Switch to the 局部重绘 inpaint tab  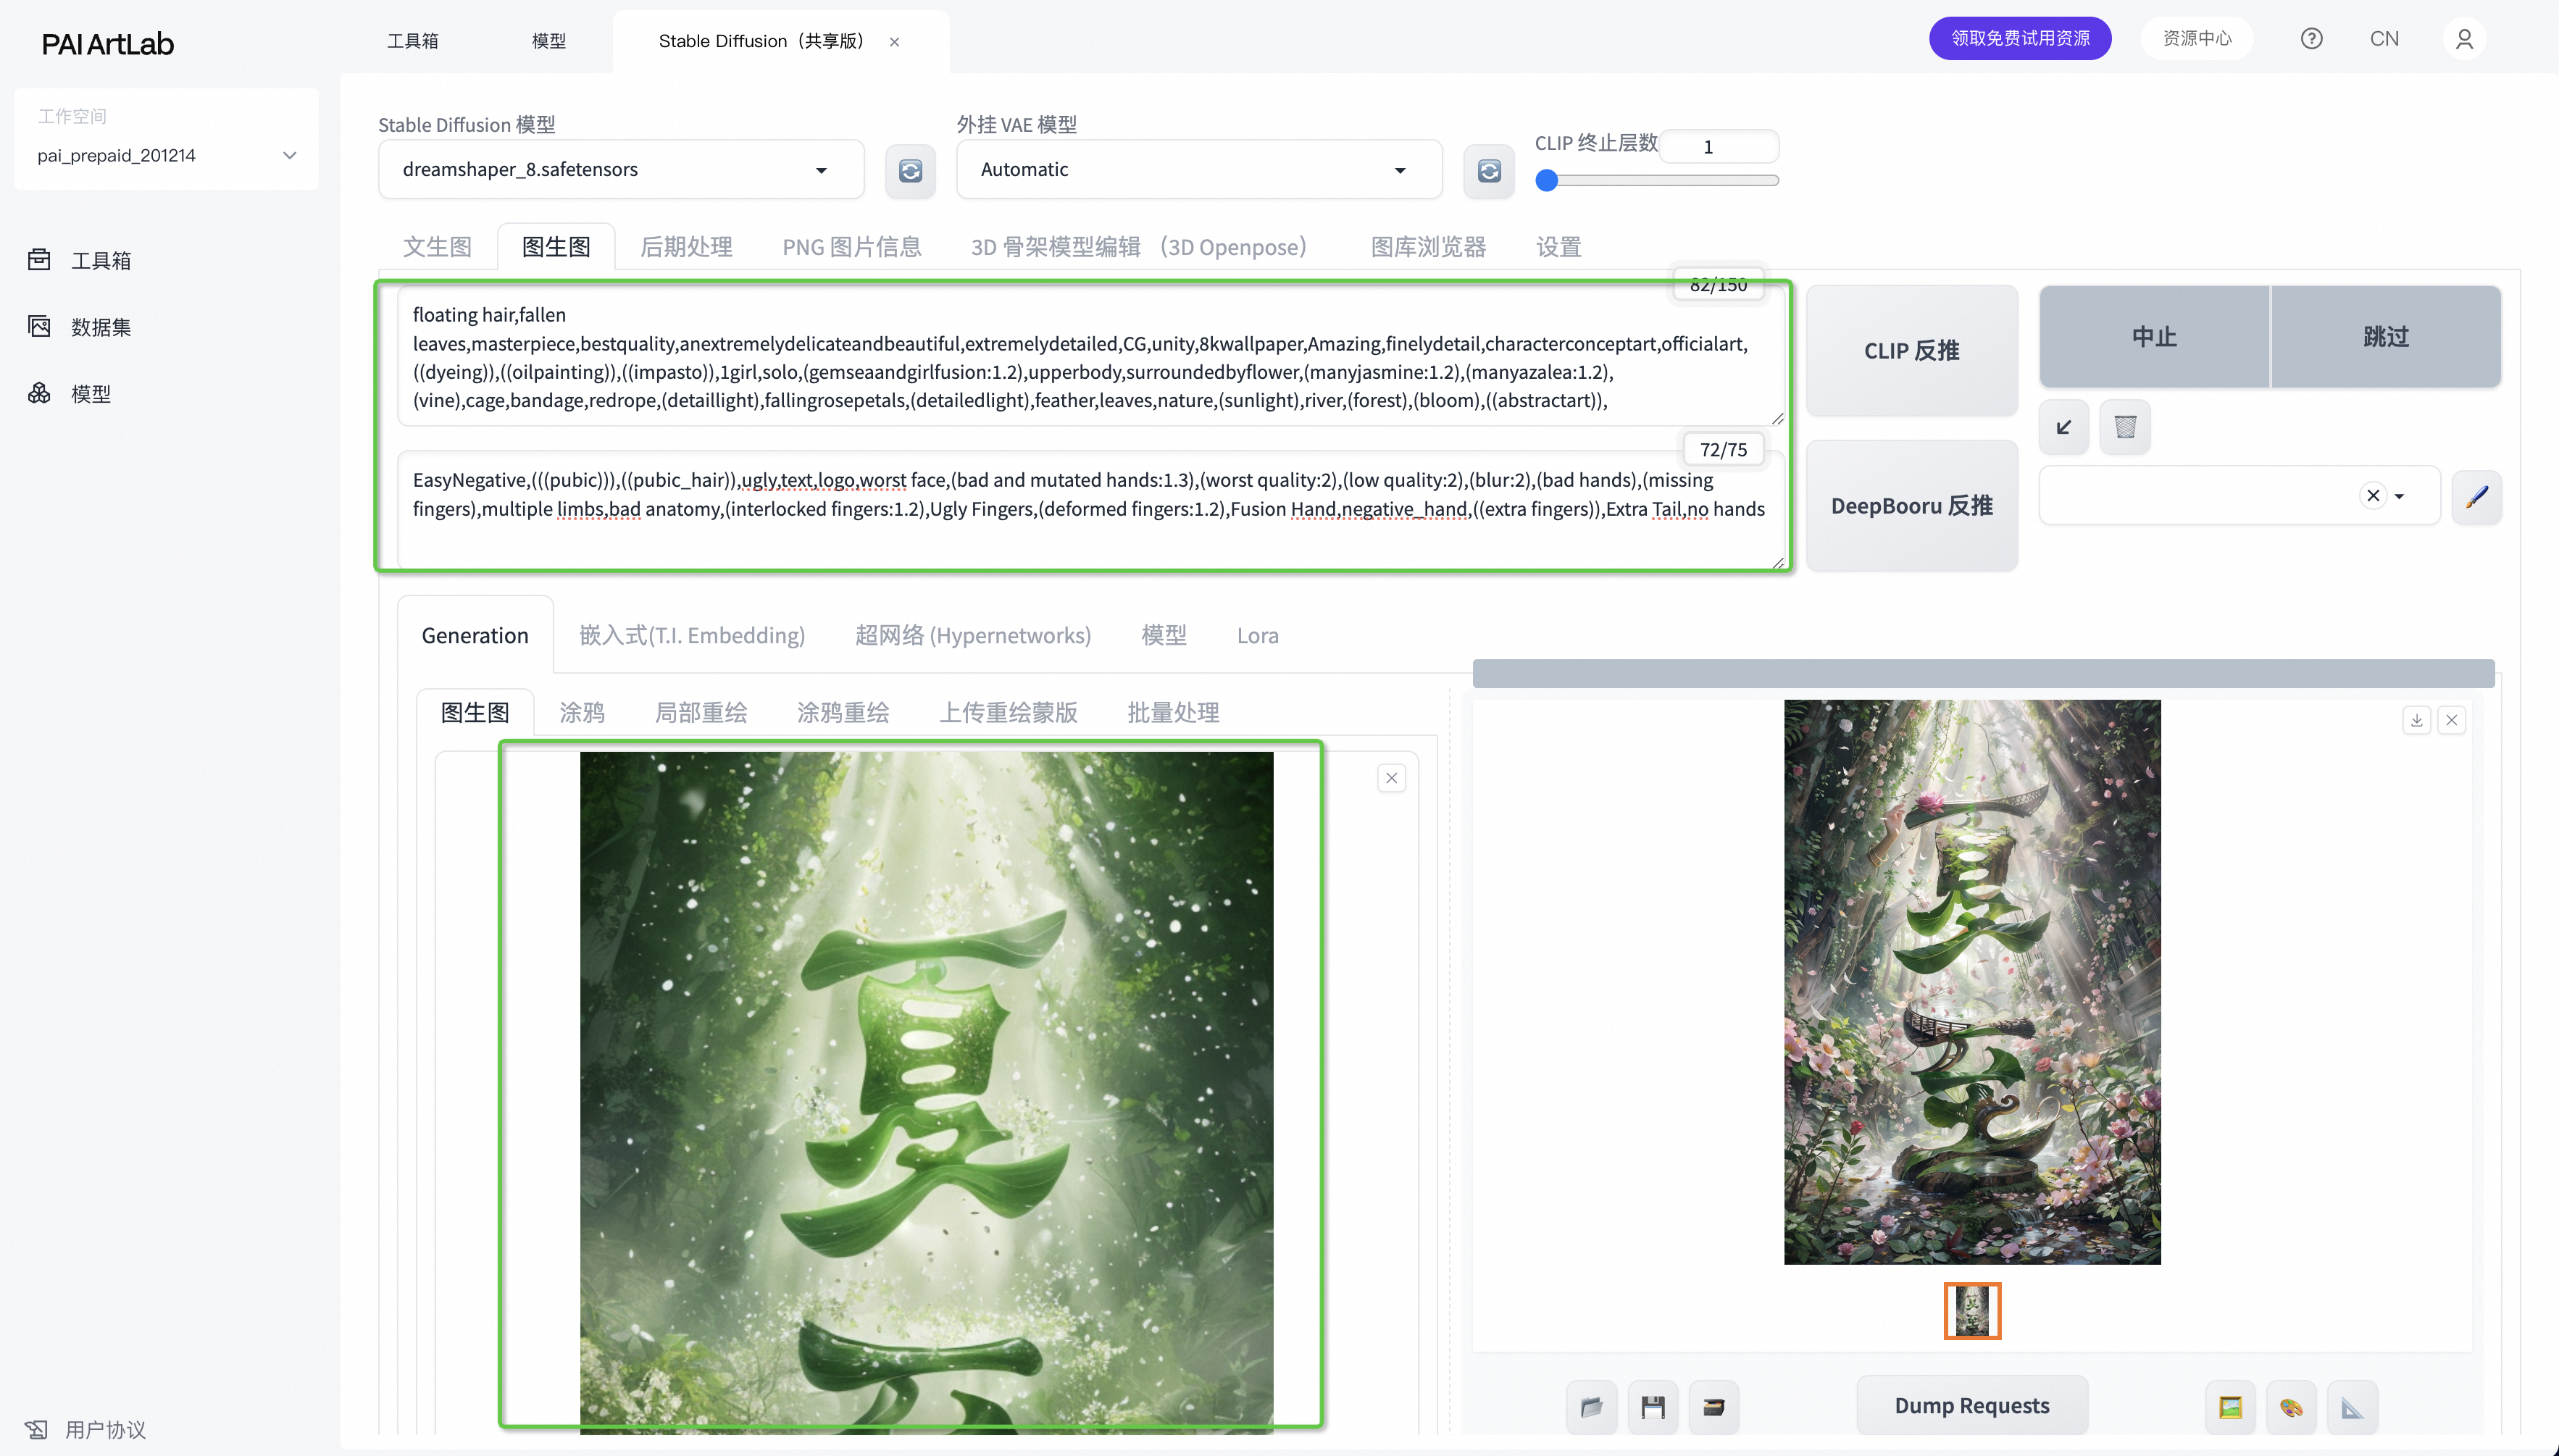(700, 713)
